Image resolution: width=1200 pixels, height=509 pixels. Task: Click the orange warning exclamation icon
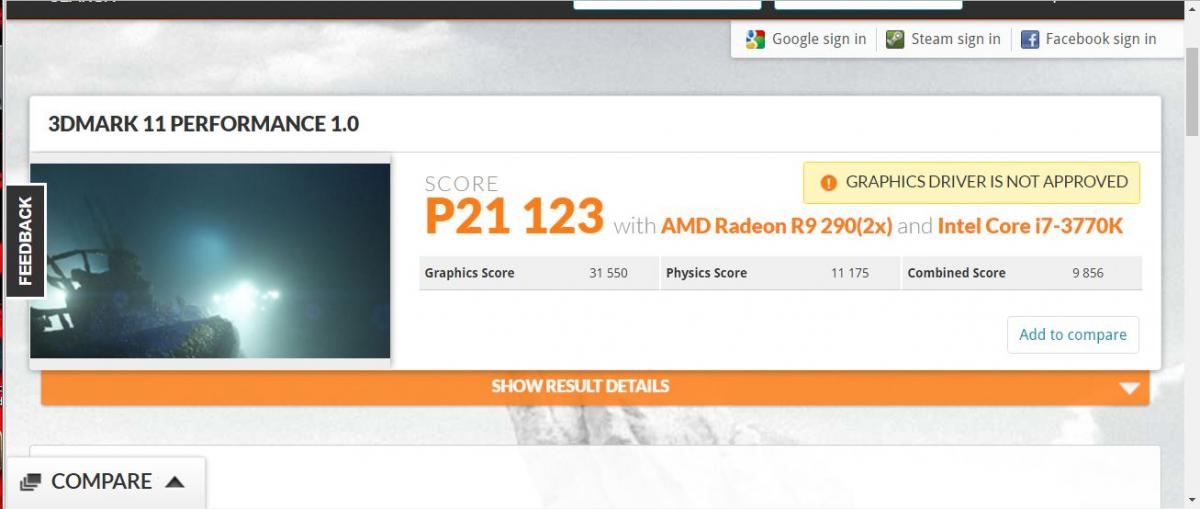pos(828,183)
